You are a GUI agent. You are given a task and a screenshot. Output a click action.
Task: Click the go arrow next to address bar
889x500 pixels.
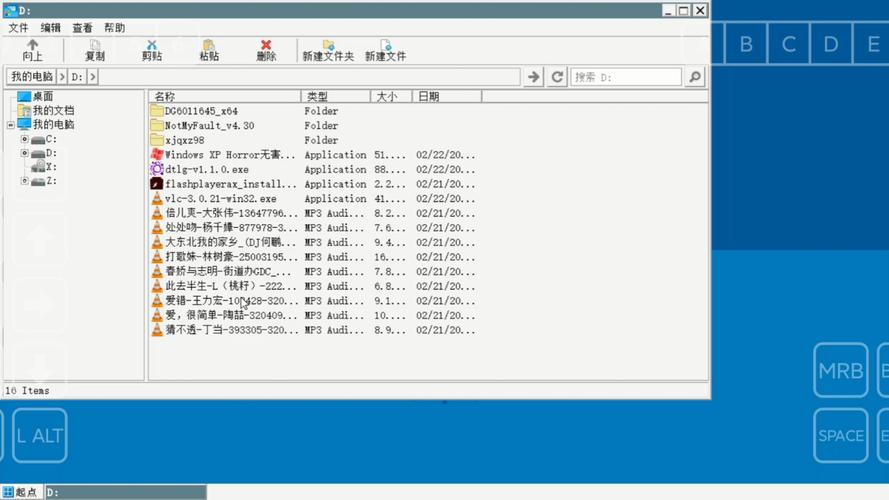pyautogui.click(x=534, y=77)
